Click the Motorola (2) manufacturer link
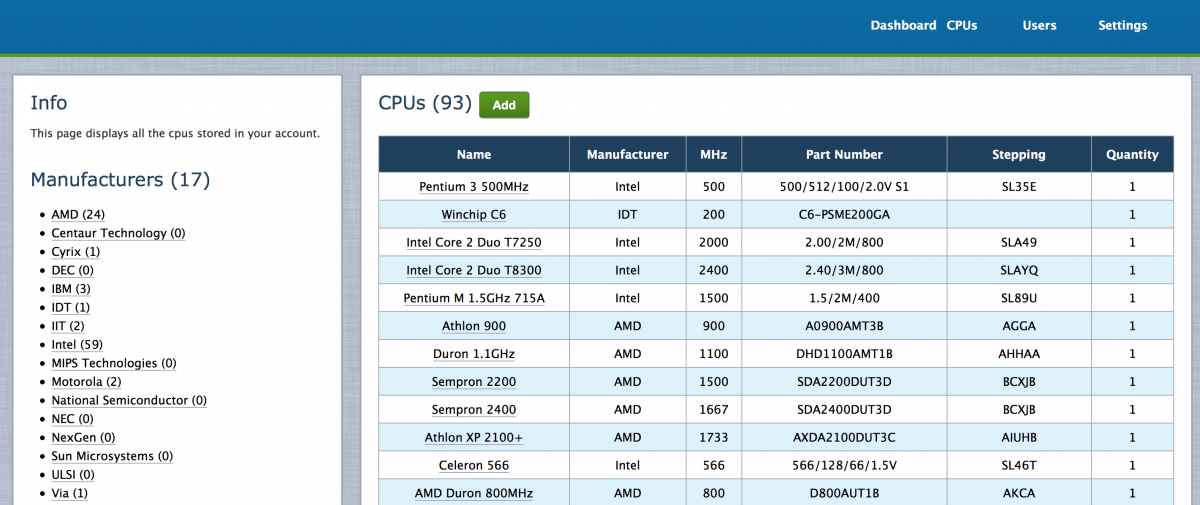 (x=86, y=382)
